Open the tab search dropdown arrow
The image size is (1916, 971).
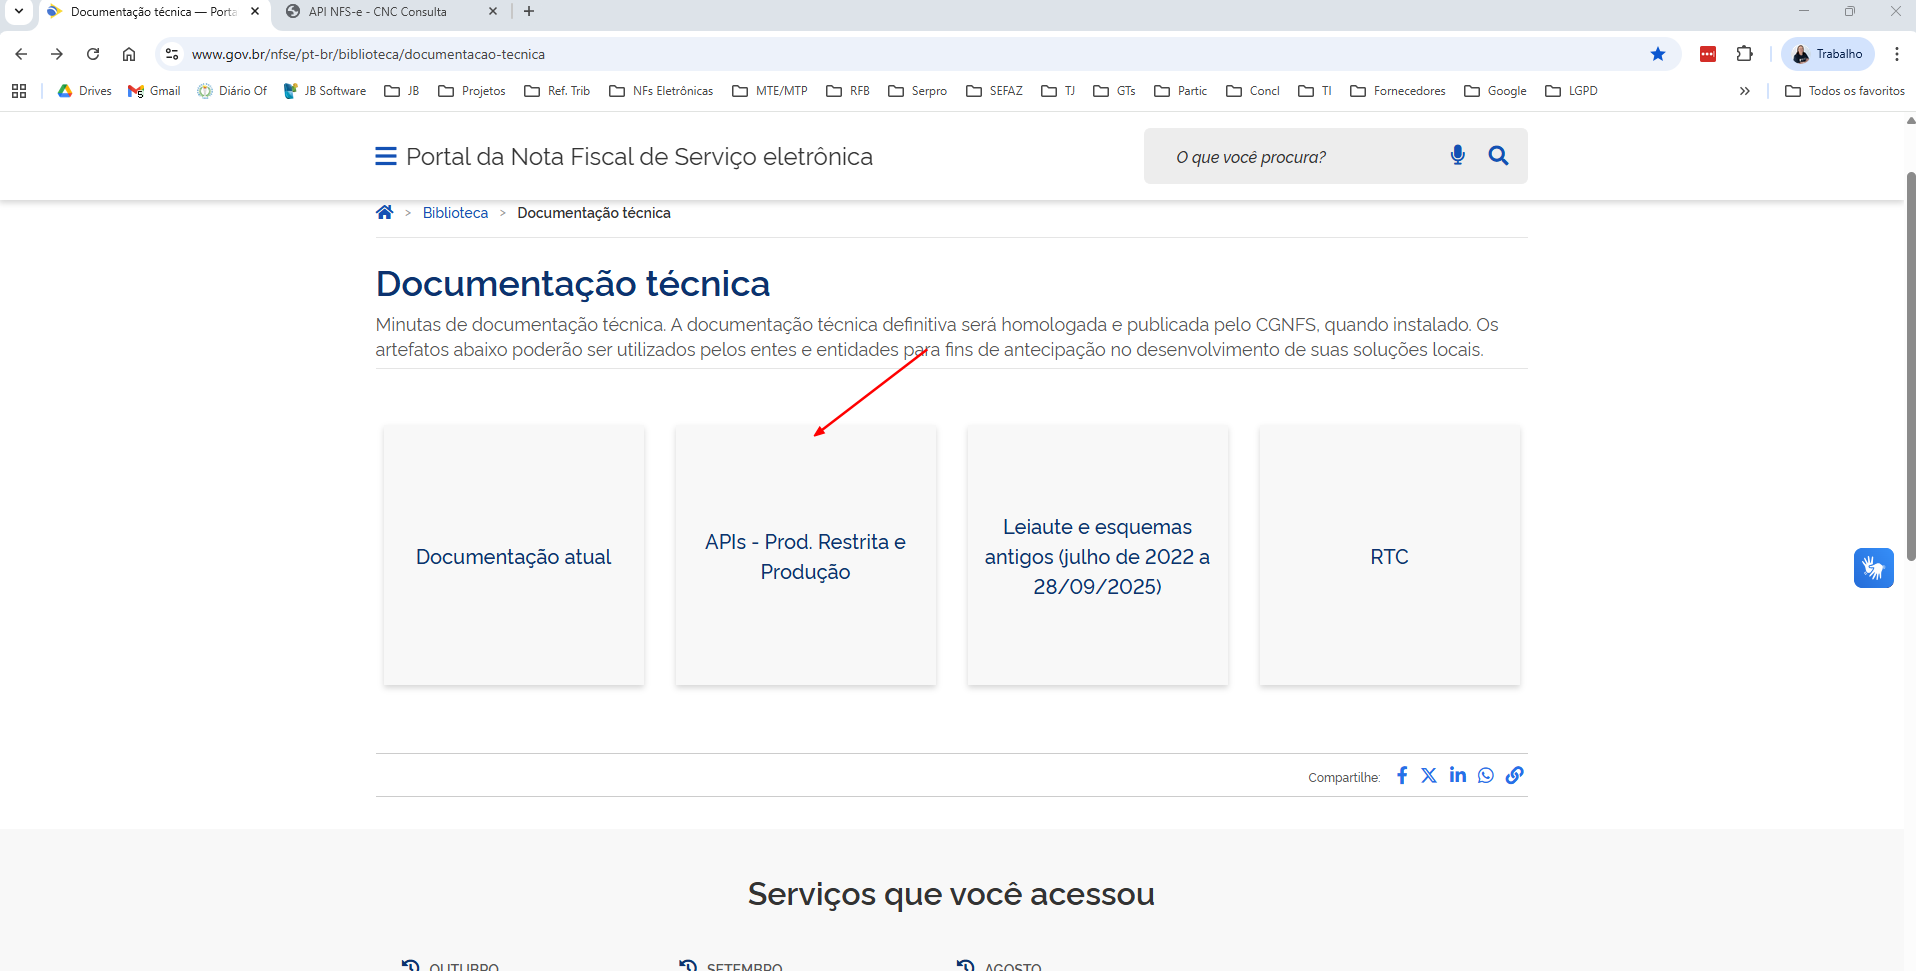[x=18, y=11]
